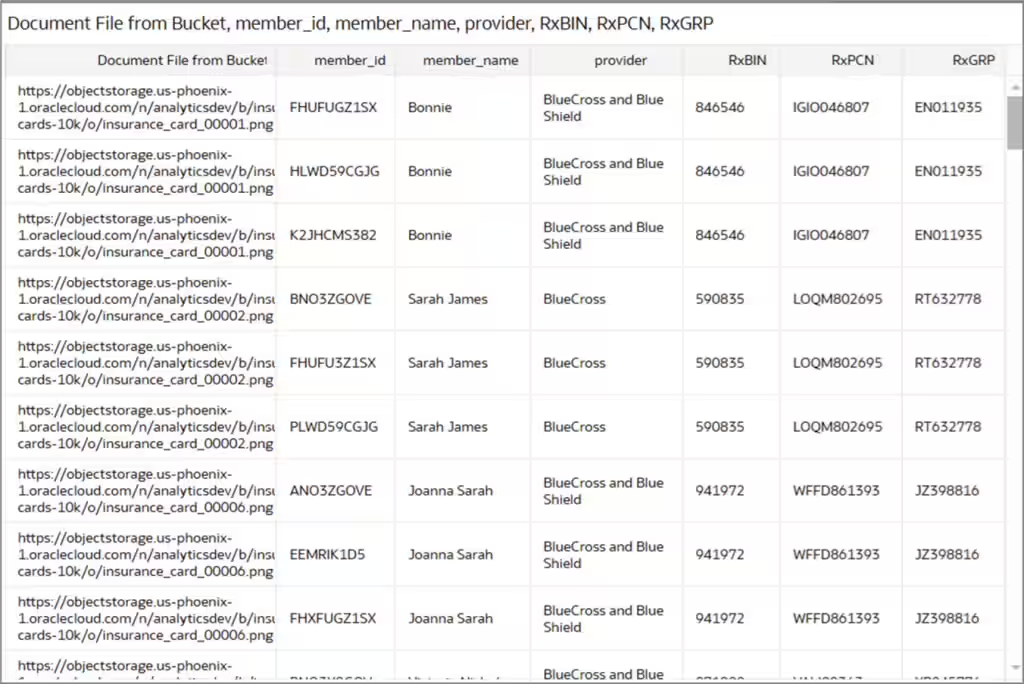
Task: Click the scrollbar down arrow
Action: point(1015,667)
